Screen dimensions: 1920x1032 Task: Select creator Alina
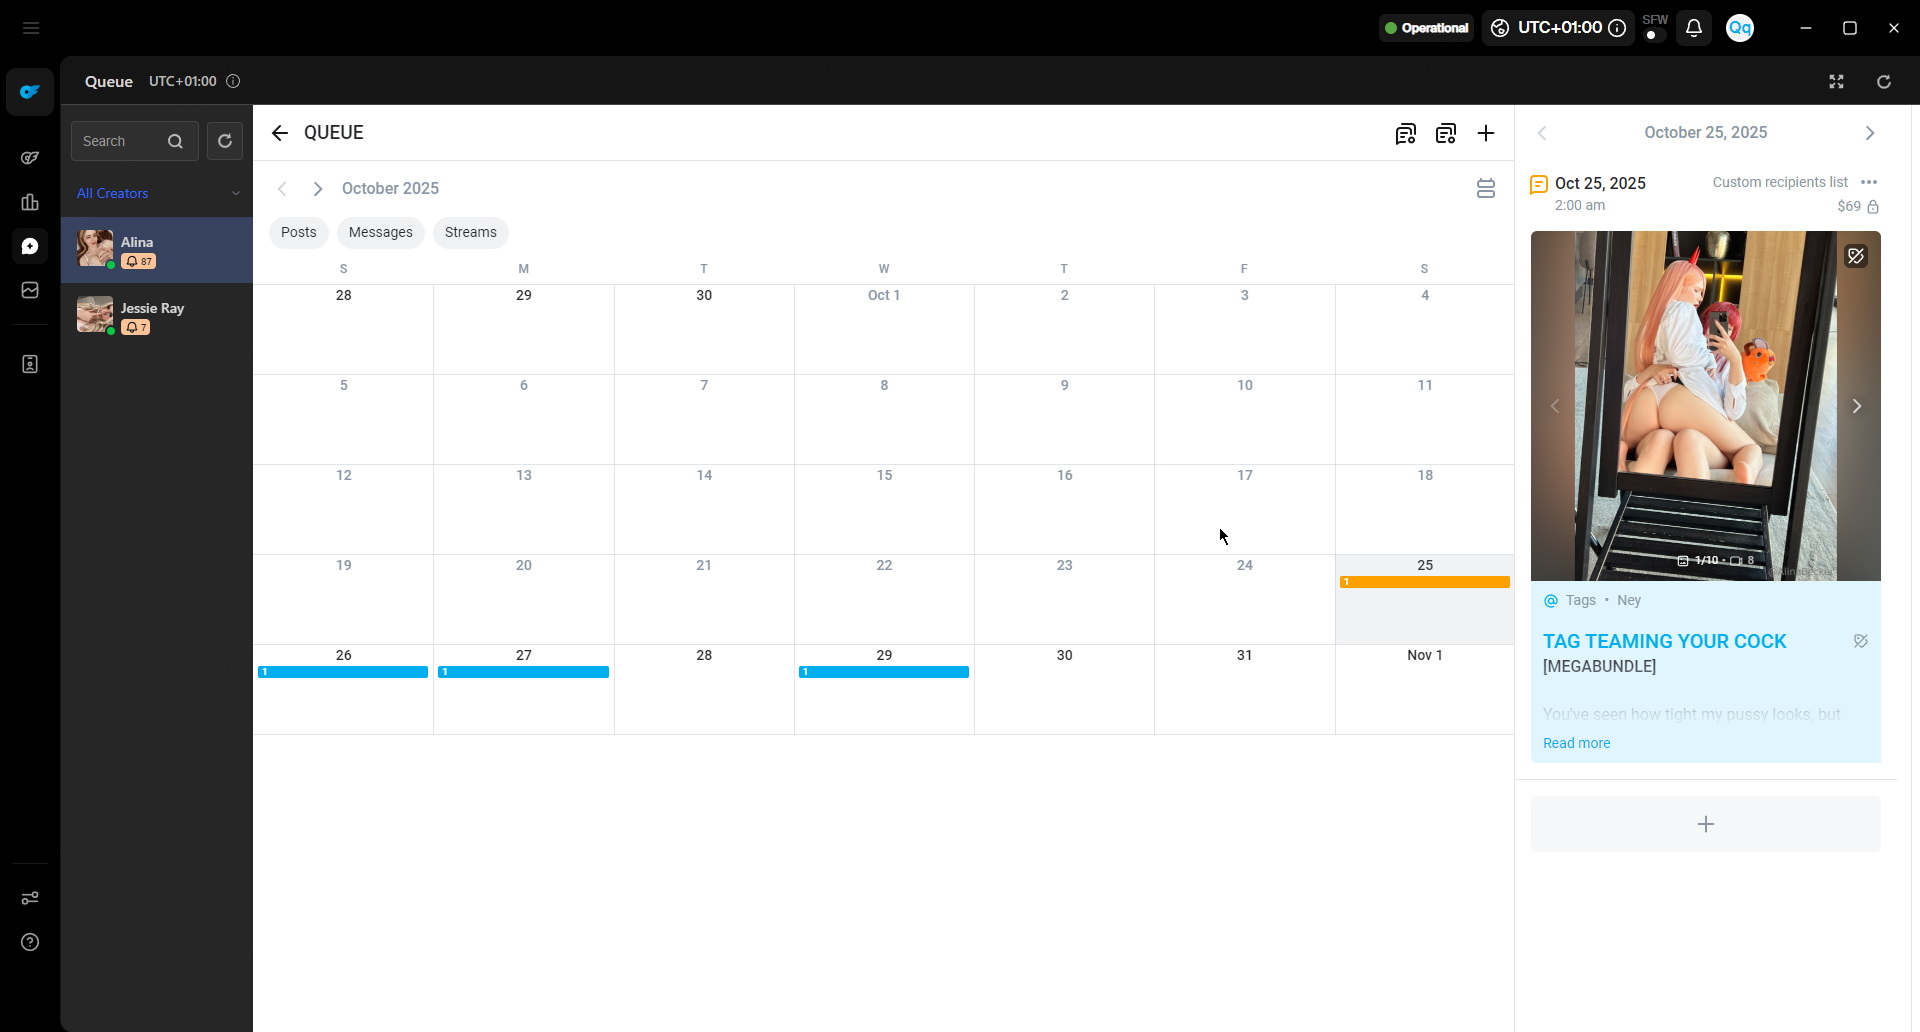(157, 250)
